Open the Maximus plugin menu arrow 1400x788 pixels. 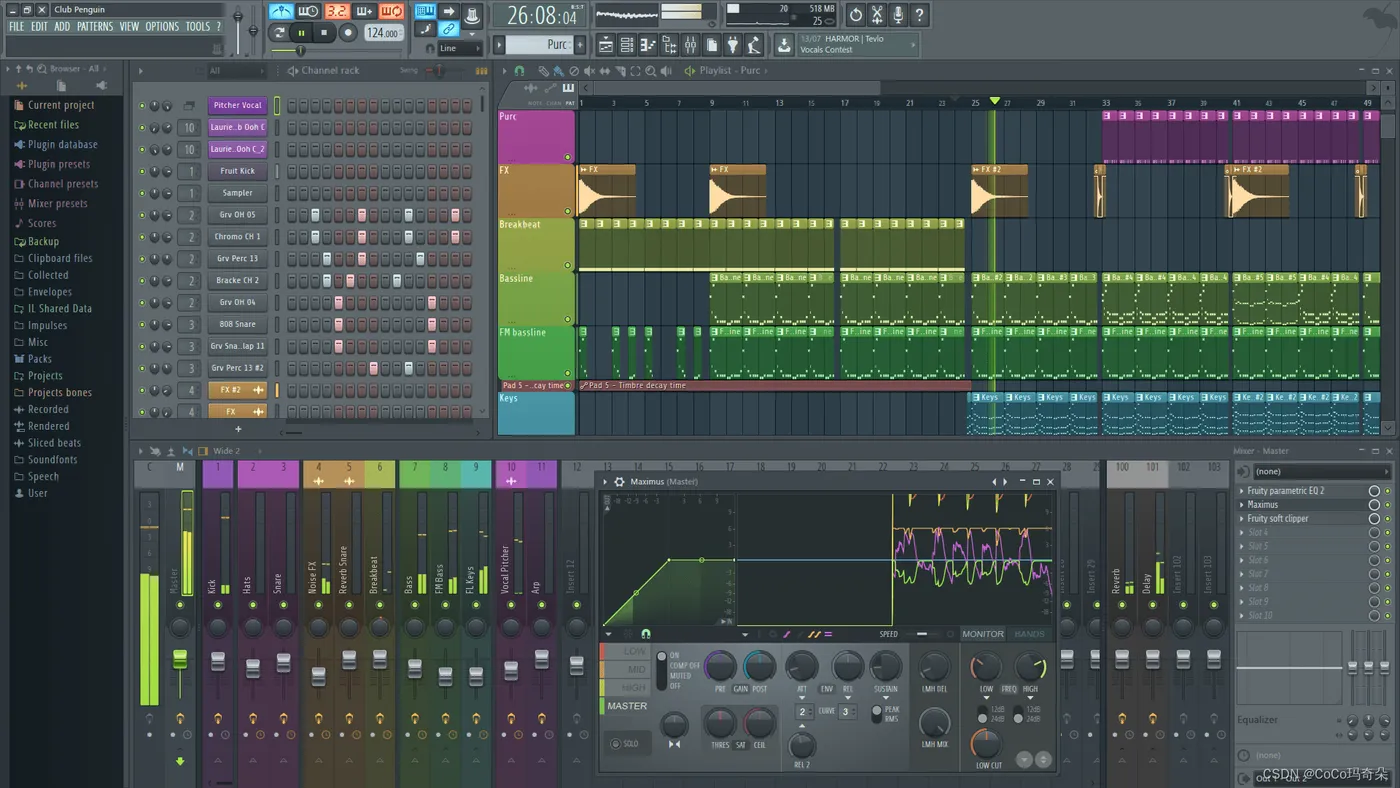[605, 482]
